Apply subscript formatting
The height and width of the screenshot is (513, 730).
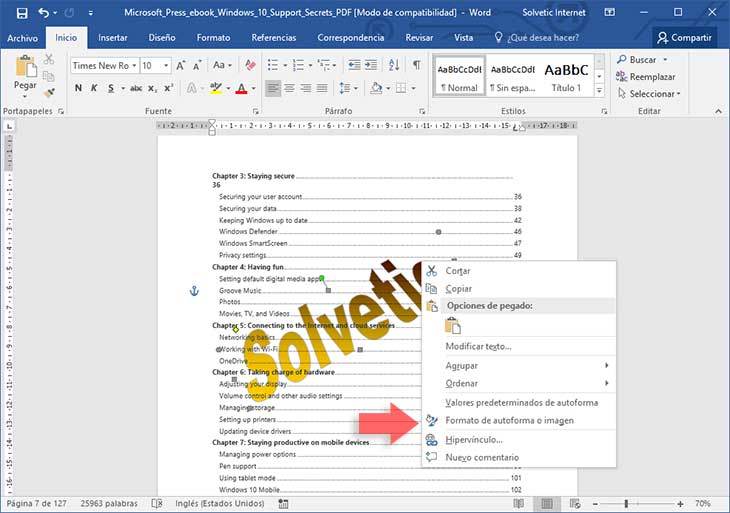(x=152, y=88)
